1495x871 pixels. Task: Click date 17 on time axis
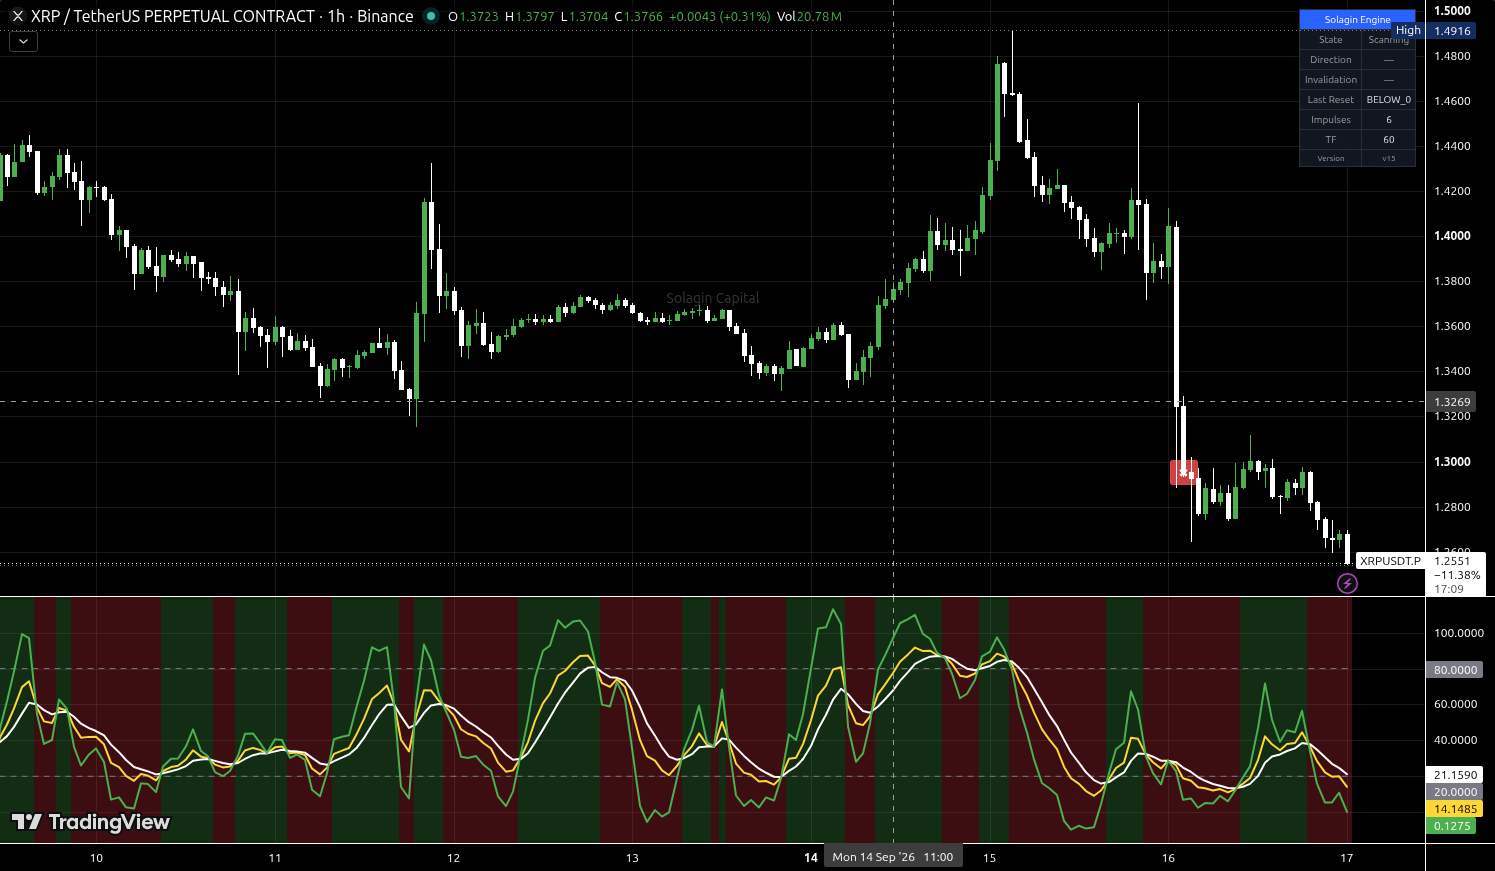point(1347,858)
